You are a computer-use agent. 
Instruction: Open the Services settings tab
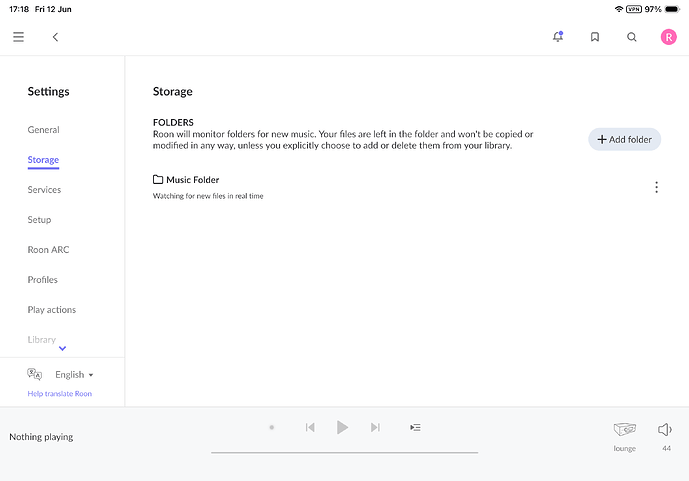[x=44, y=190]
